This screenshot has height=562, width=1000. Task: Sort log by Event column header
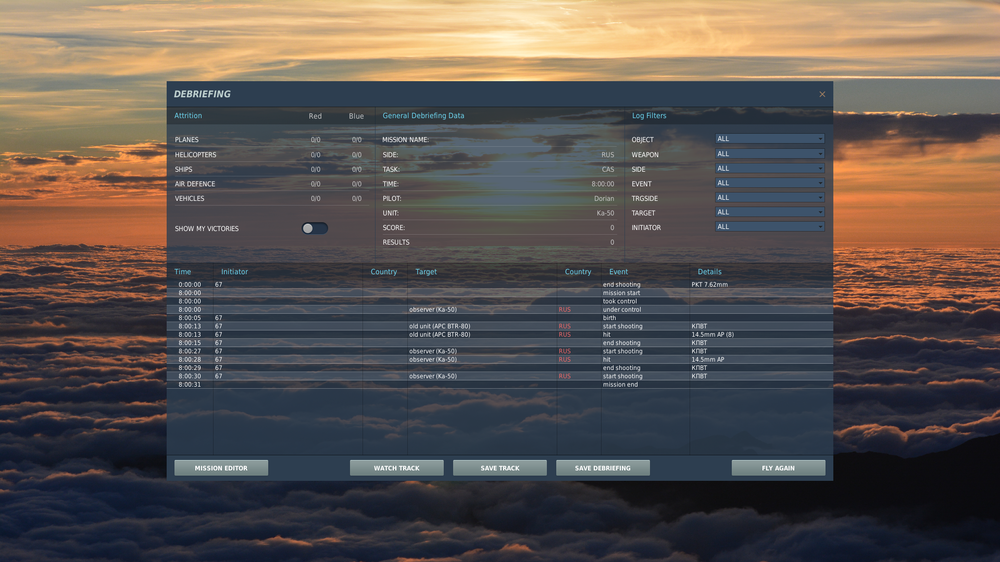618,272
